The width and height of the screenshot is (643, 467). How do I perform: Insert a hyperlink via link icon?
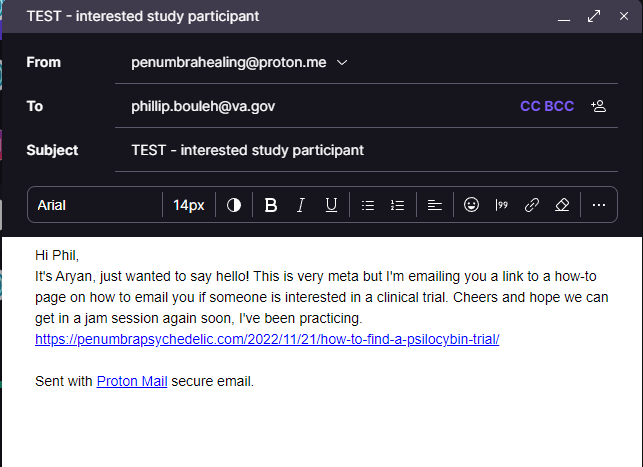point(532,205)
